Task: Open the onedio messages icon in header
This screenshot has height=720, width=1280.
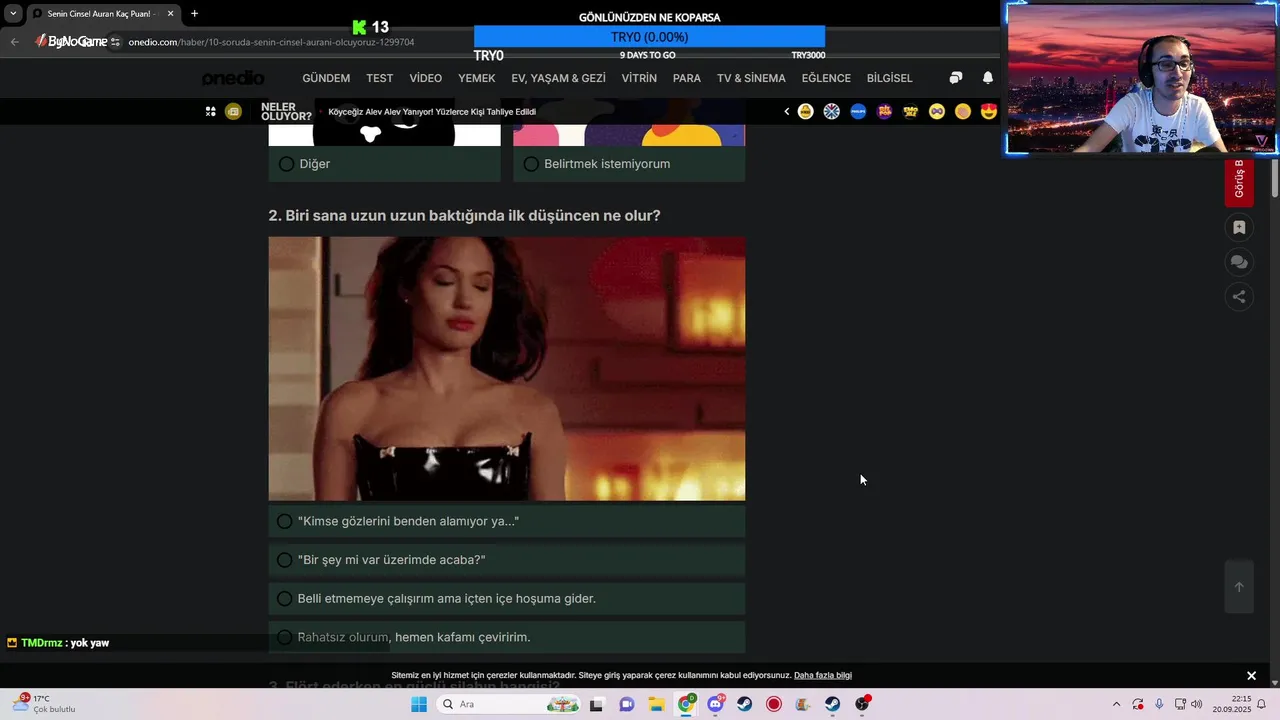Action: (x=956, y=78)
